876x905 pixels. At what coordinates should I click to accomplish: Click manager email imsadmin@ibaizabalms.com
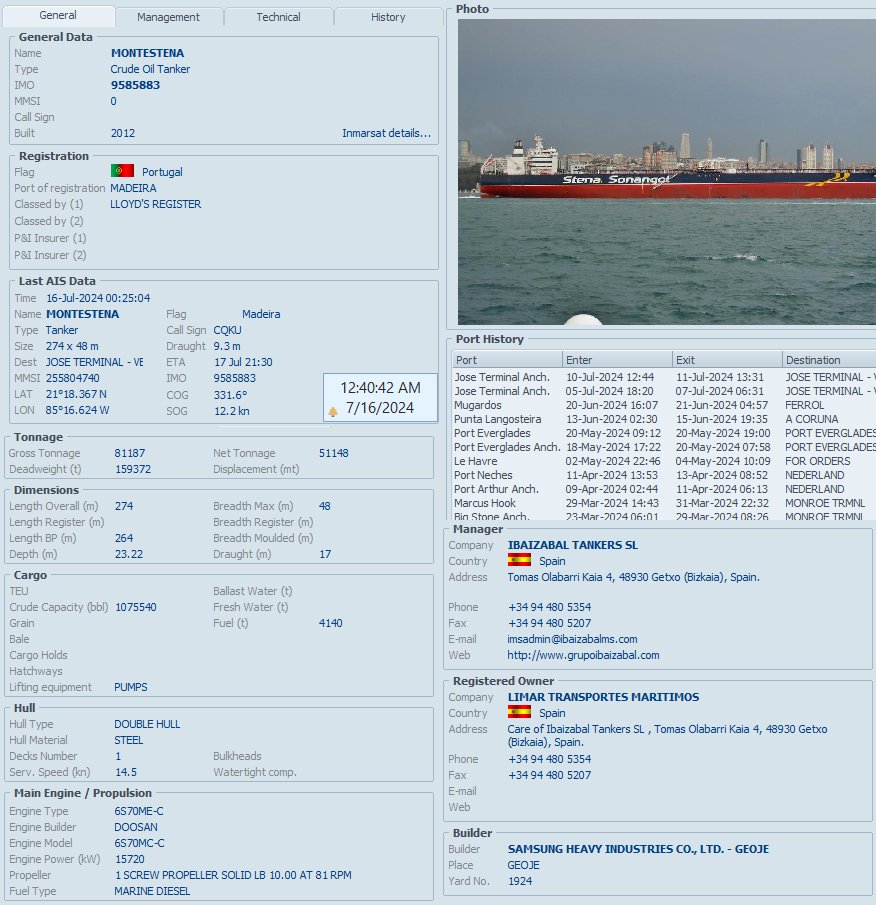572,639
